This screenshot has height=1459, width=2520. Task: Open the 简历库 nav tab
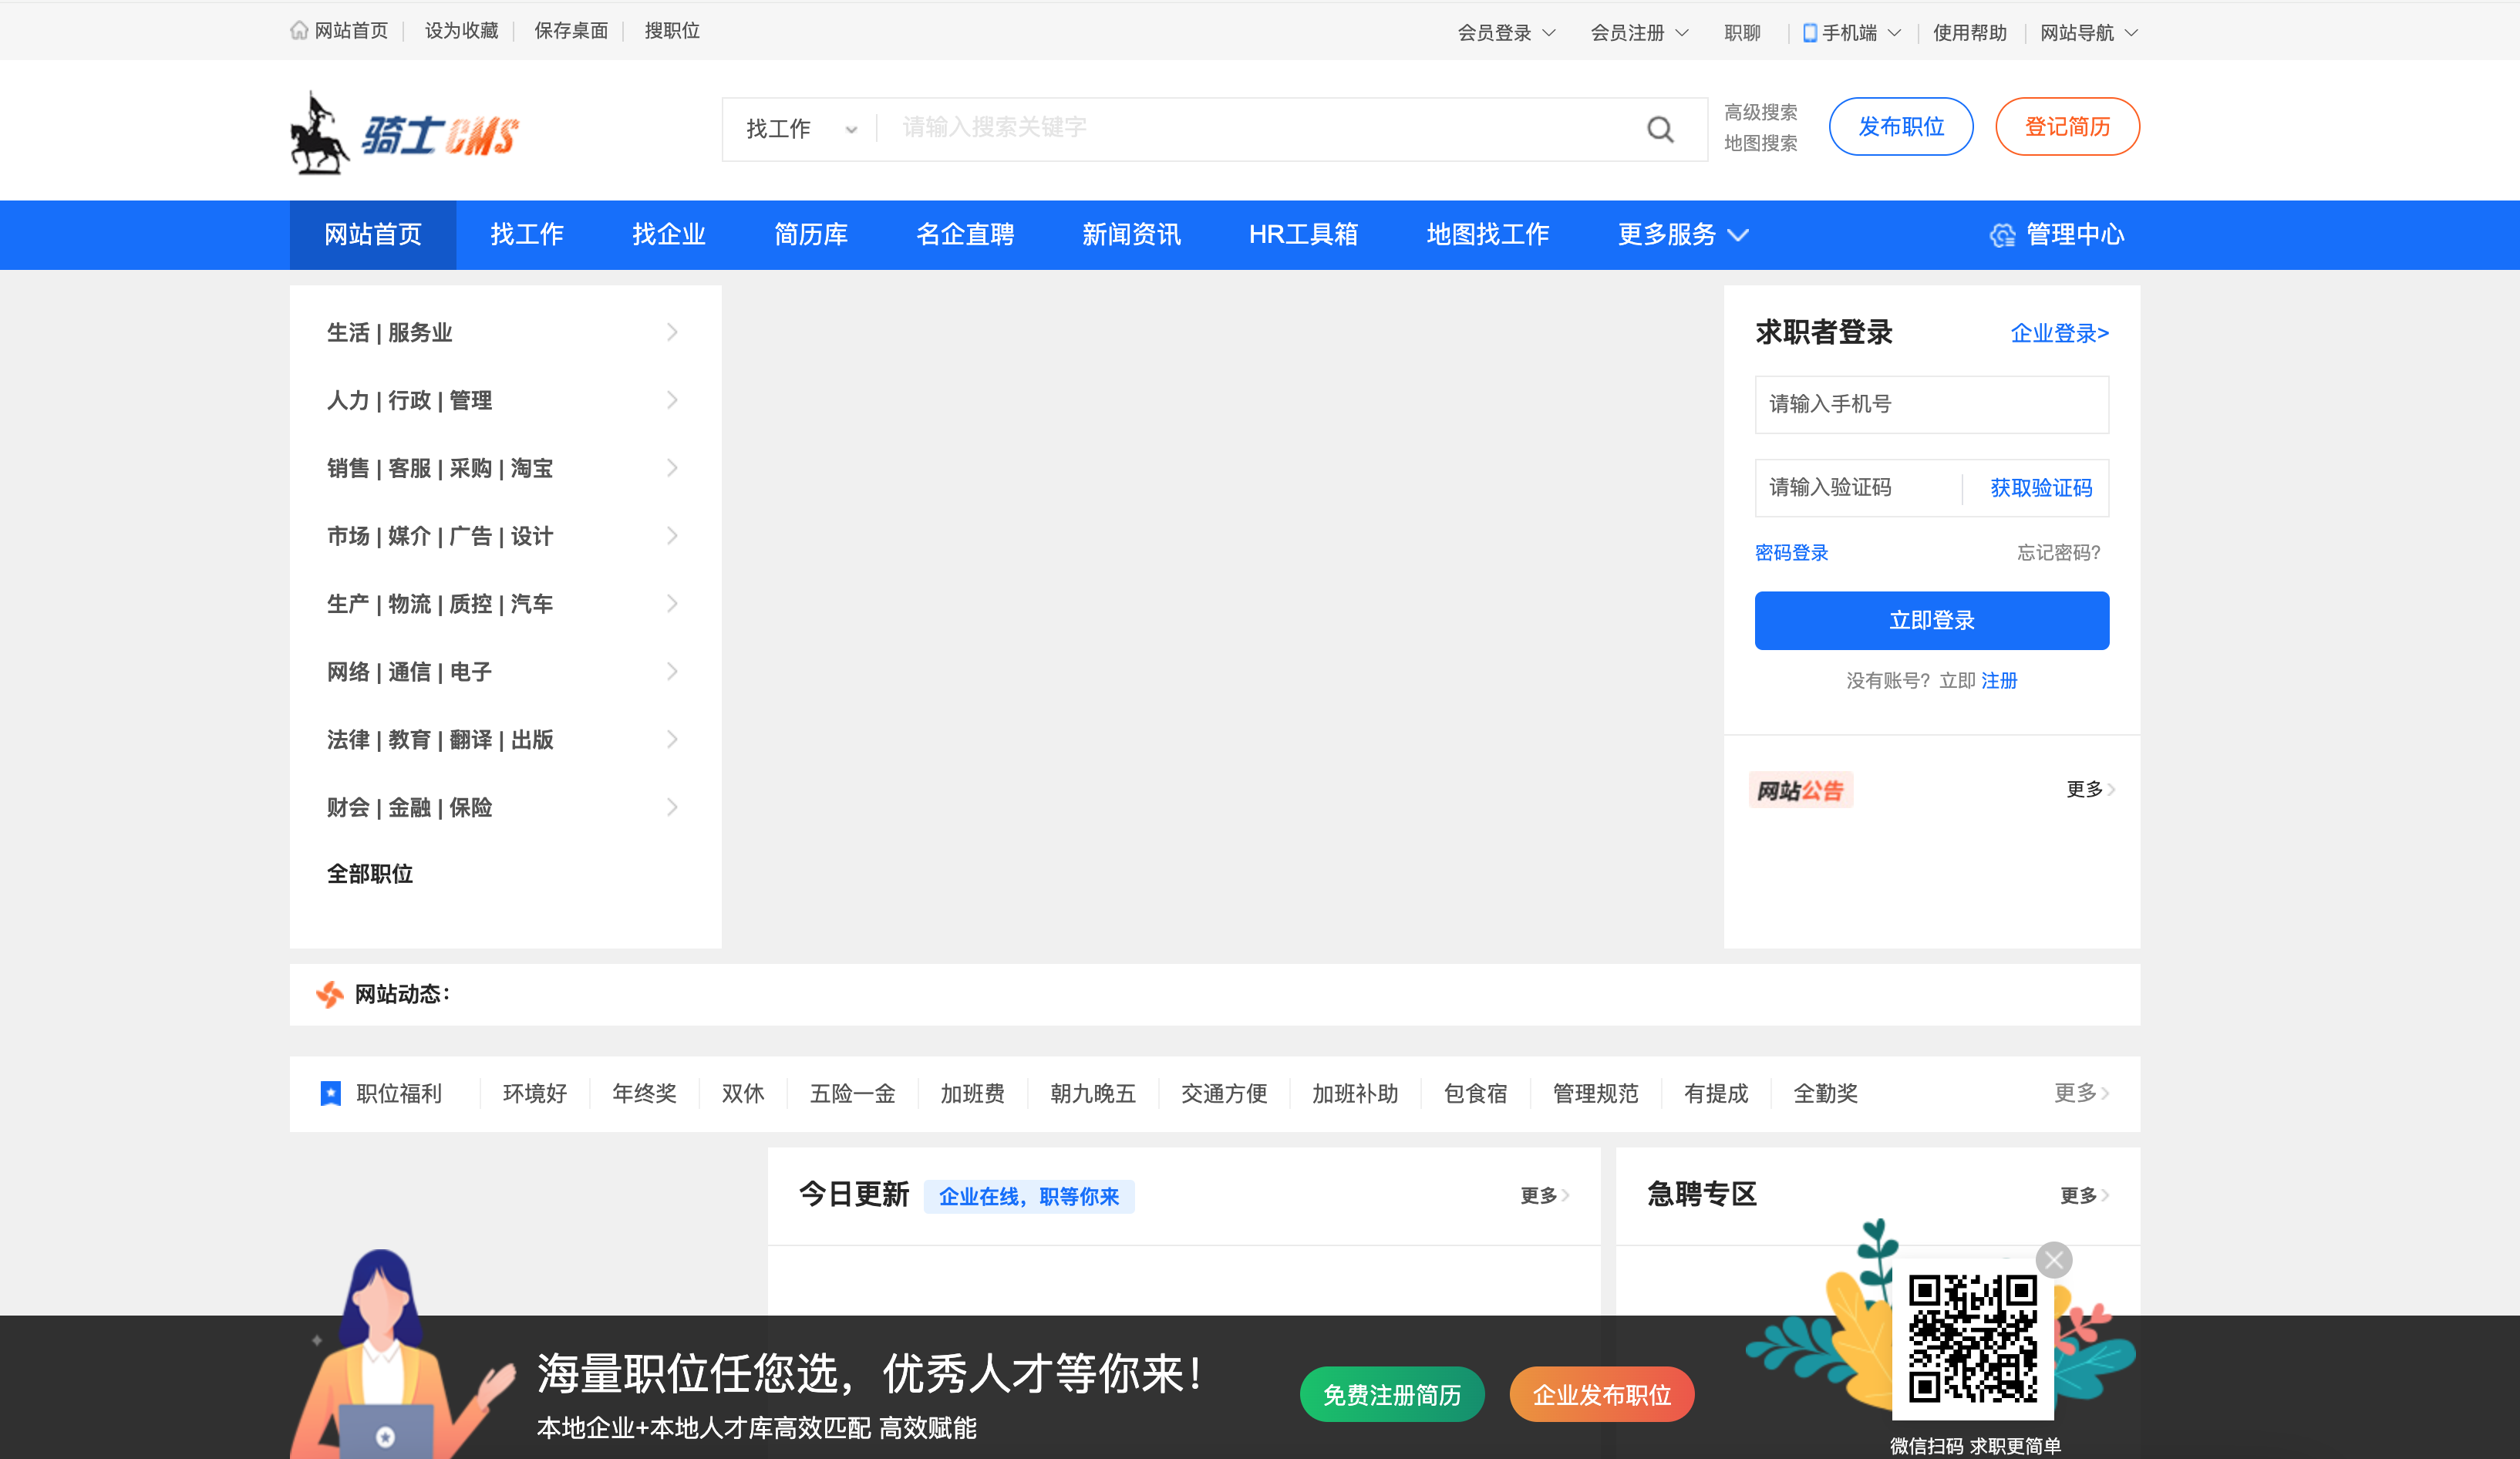coord(811,235)
